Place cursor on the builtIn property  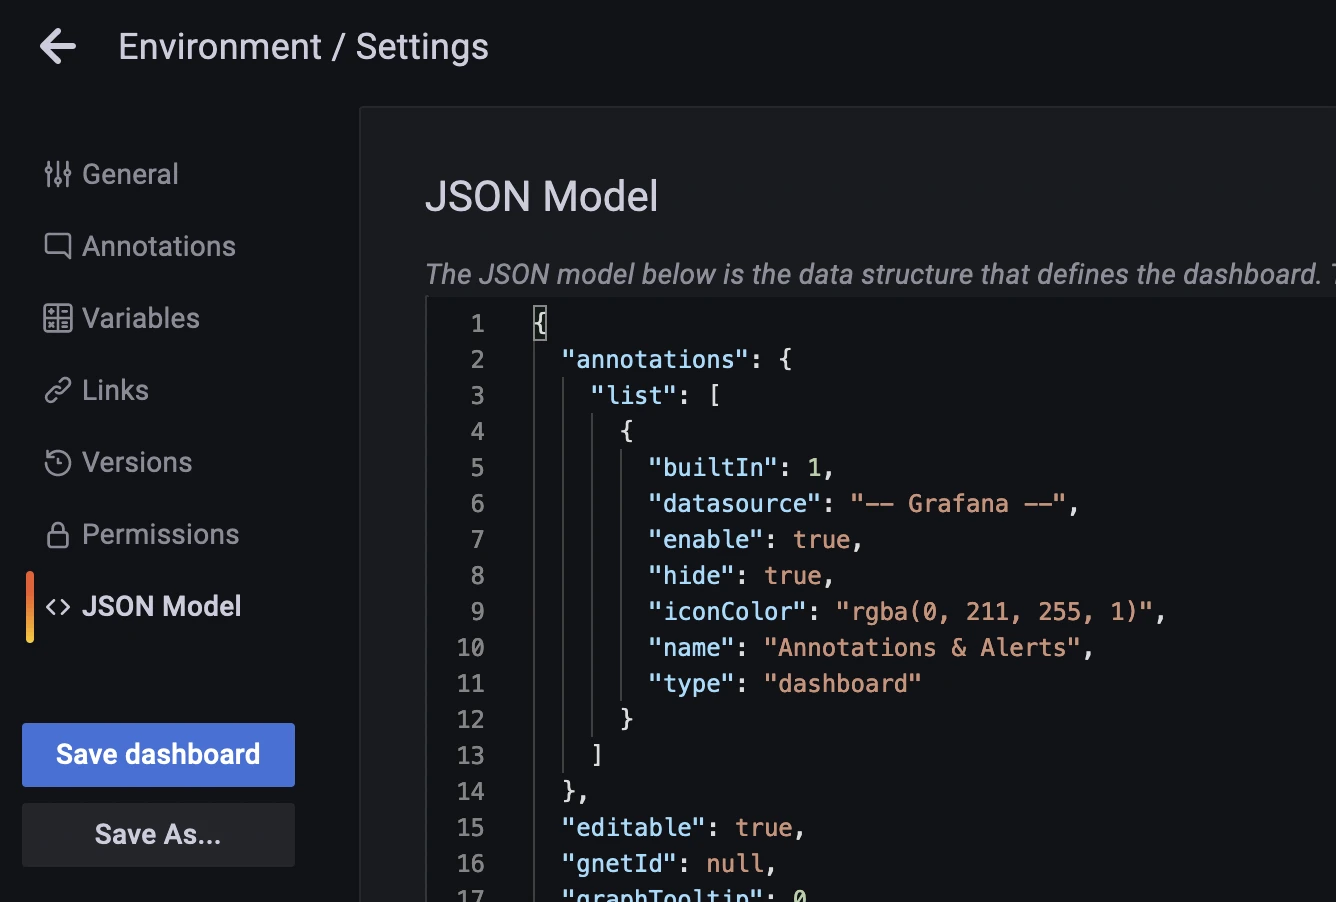point(712,466)
